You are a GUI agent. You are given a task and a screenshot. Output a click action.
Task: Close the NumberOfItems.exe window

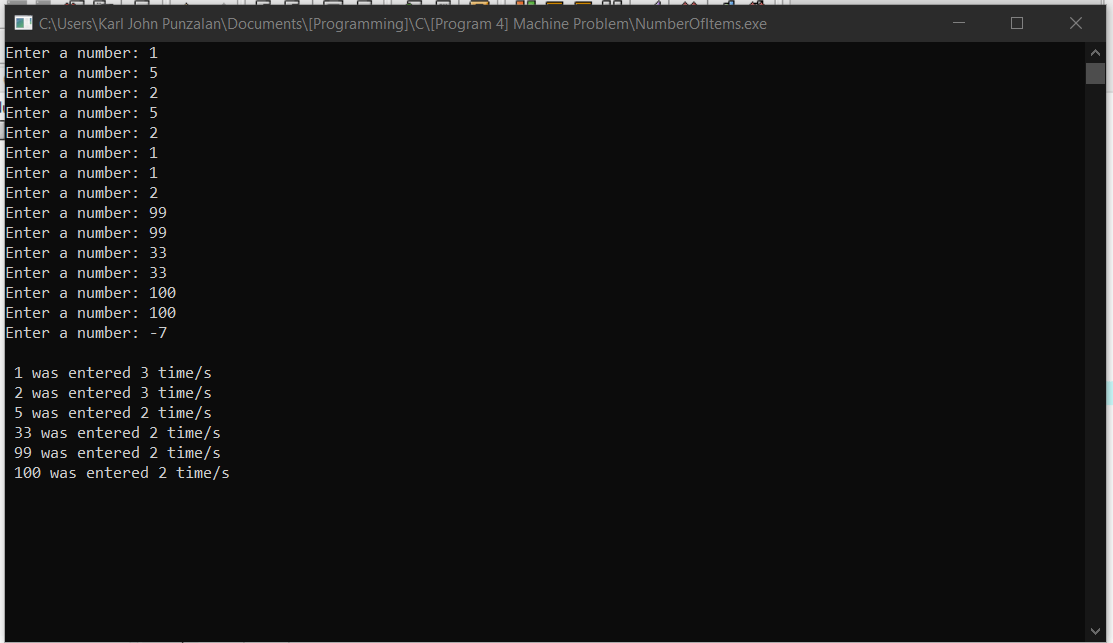pos(1075,22)
